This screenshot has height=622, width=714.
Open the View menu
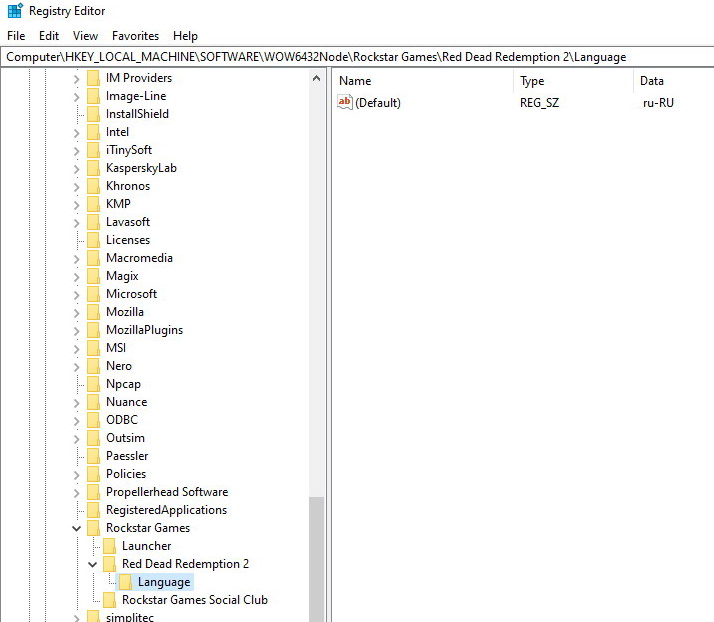point(85,36)
